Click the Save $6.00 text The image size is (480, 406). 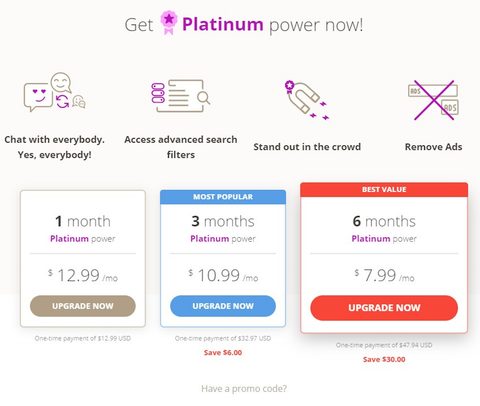tap(223, 353)
